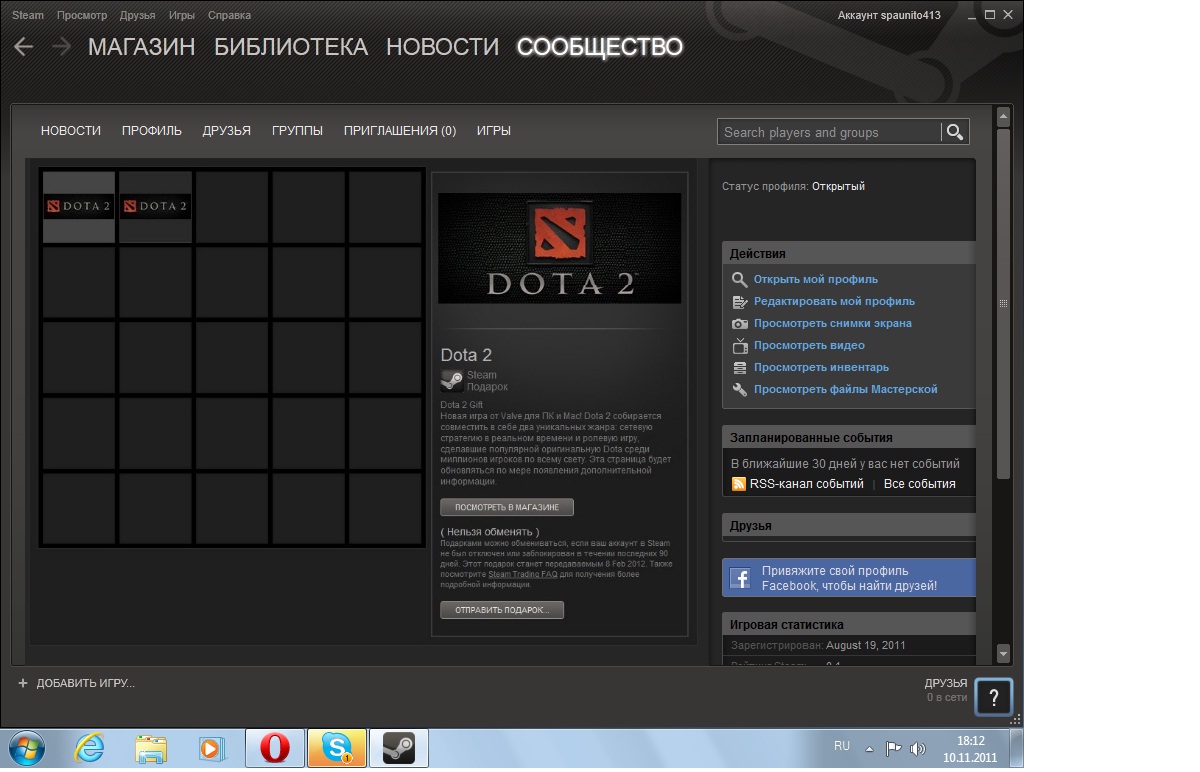Open the Игры menu in the menu bar
Image resolution: width=1200 pixels, height=772 pixels.
[x=182, y=15]
